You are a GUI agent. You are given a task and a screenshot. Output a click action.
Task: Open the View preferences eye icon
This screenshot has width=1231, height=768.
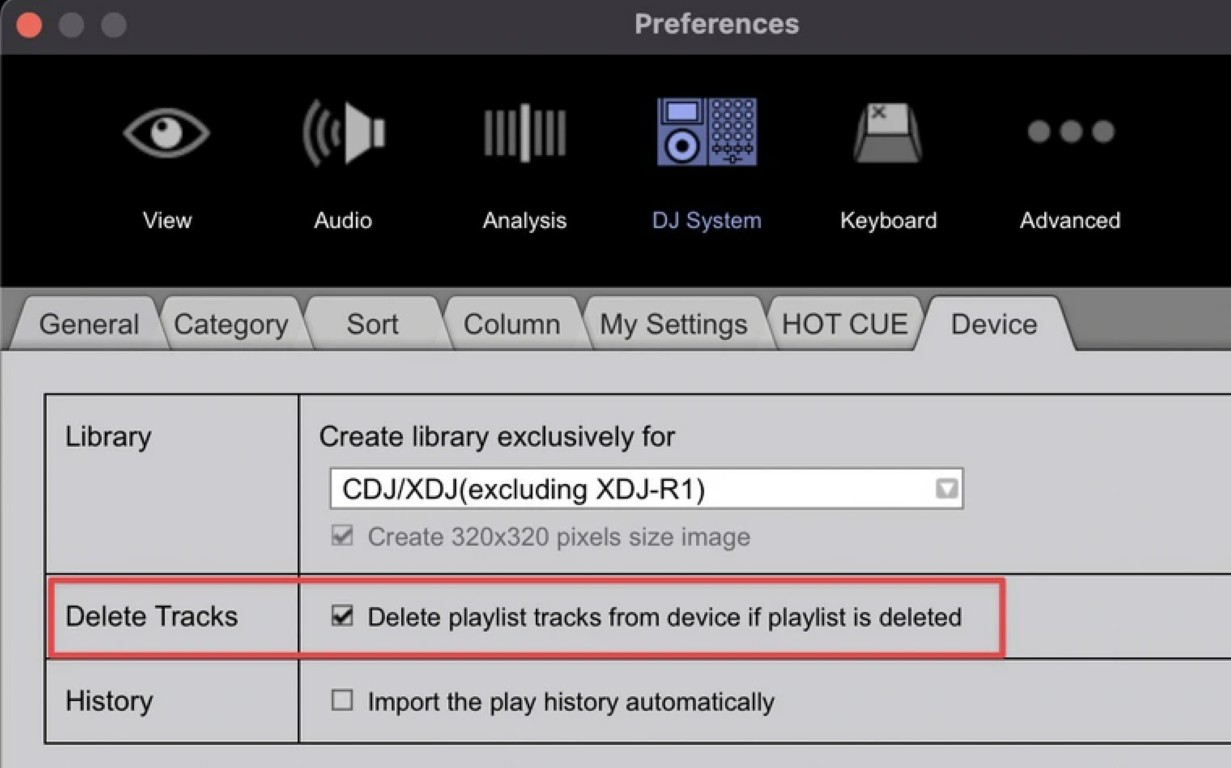tap(166, 133)
